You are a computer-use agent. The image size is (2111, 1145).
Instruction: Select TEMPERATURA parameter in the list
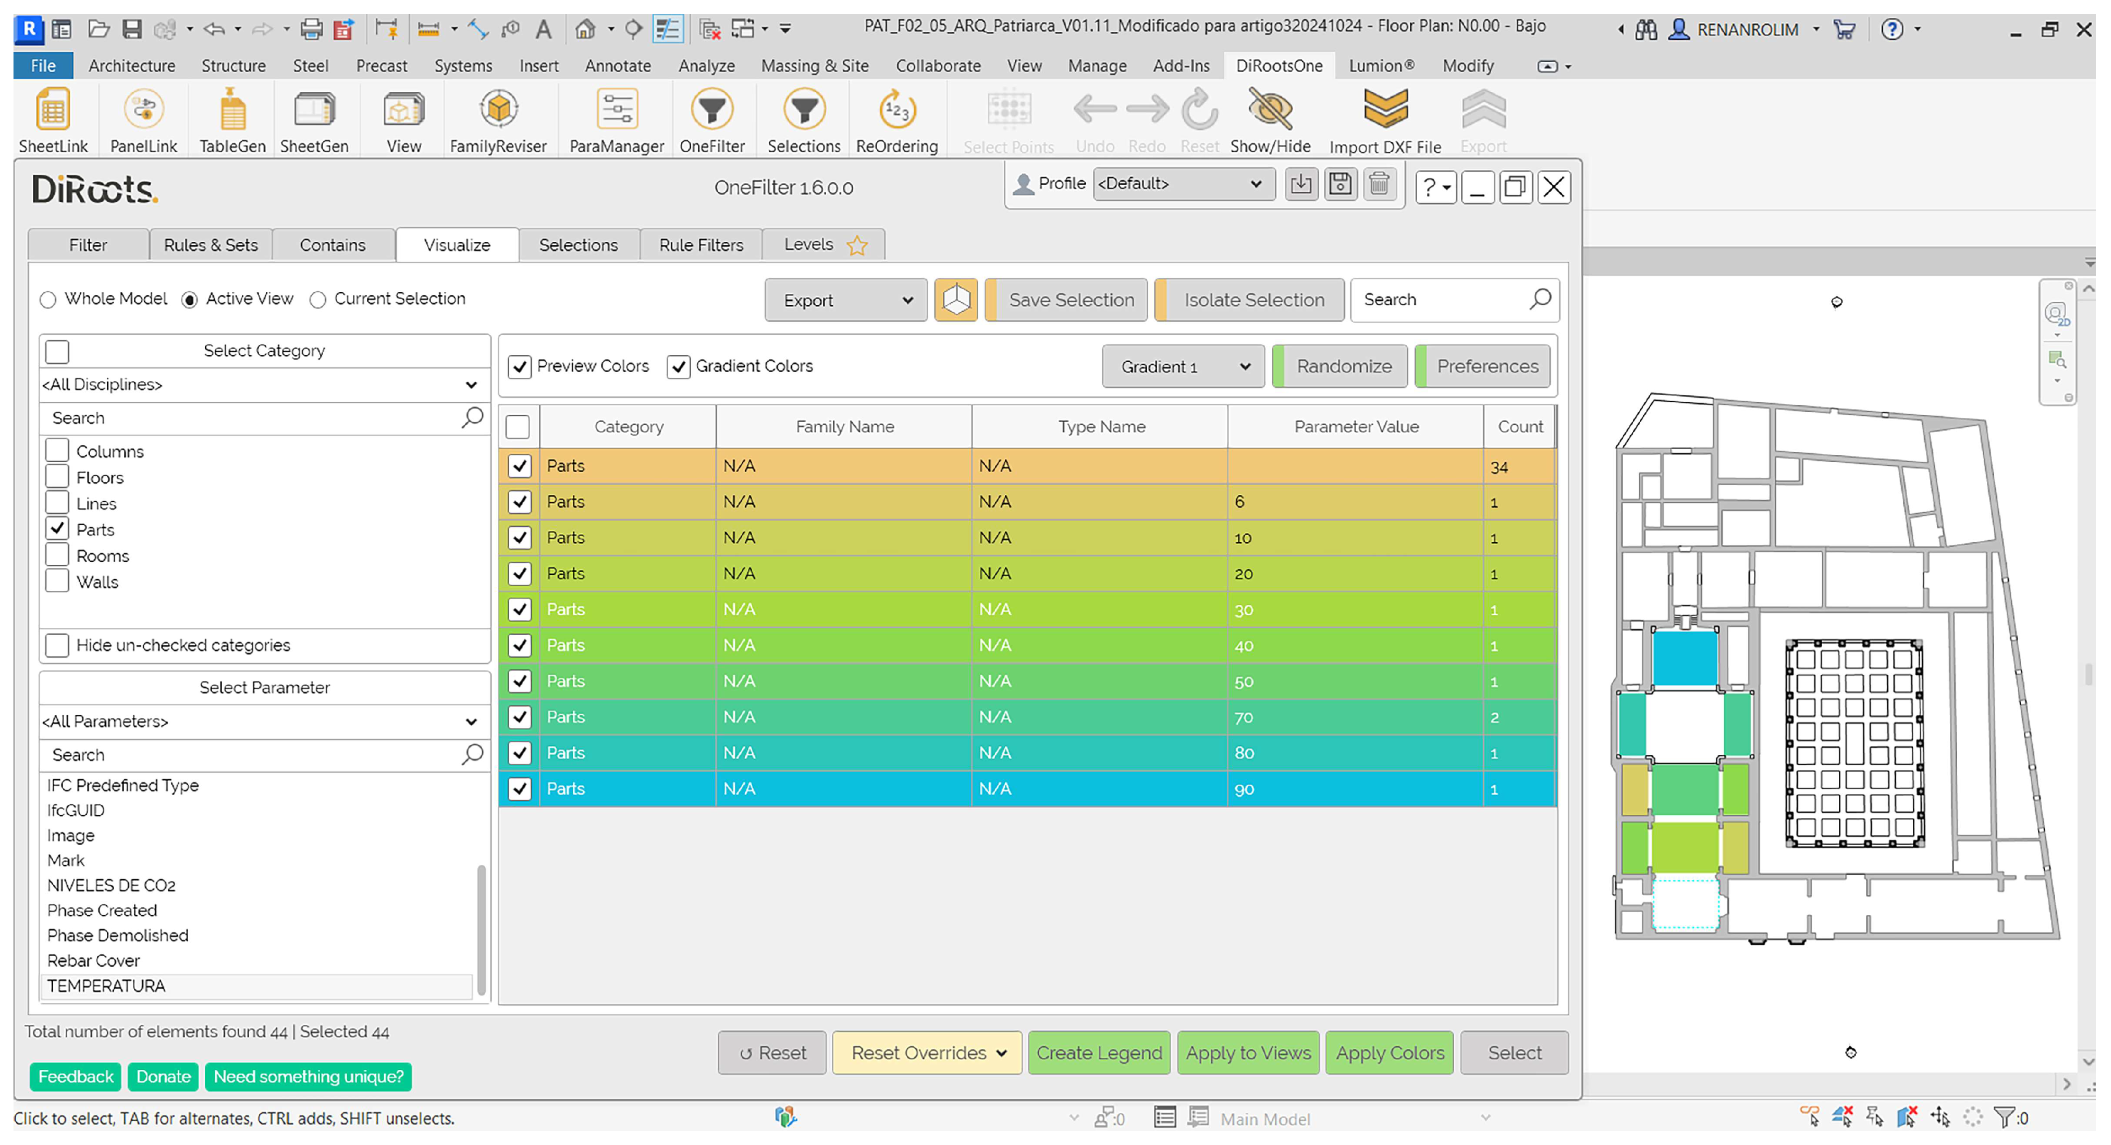click(x=107, y=986)
